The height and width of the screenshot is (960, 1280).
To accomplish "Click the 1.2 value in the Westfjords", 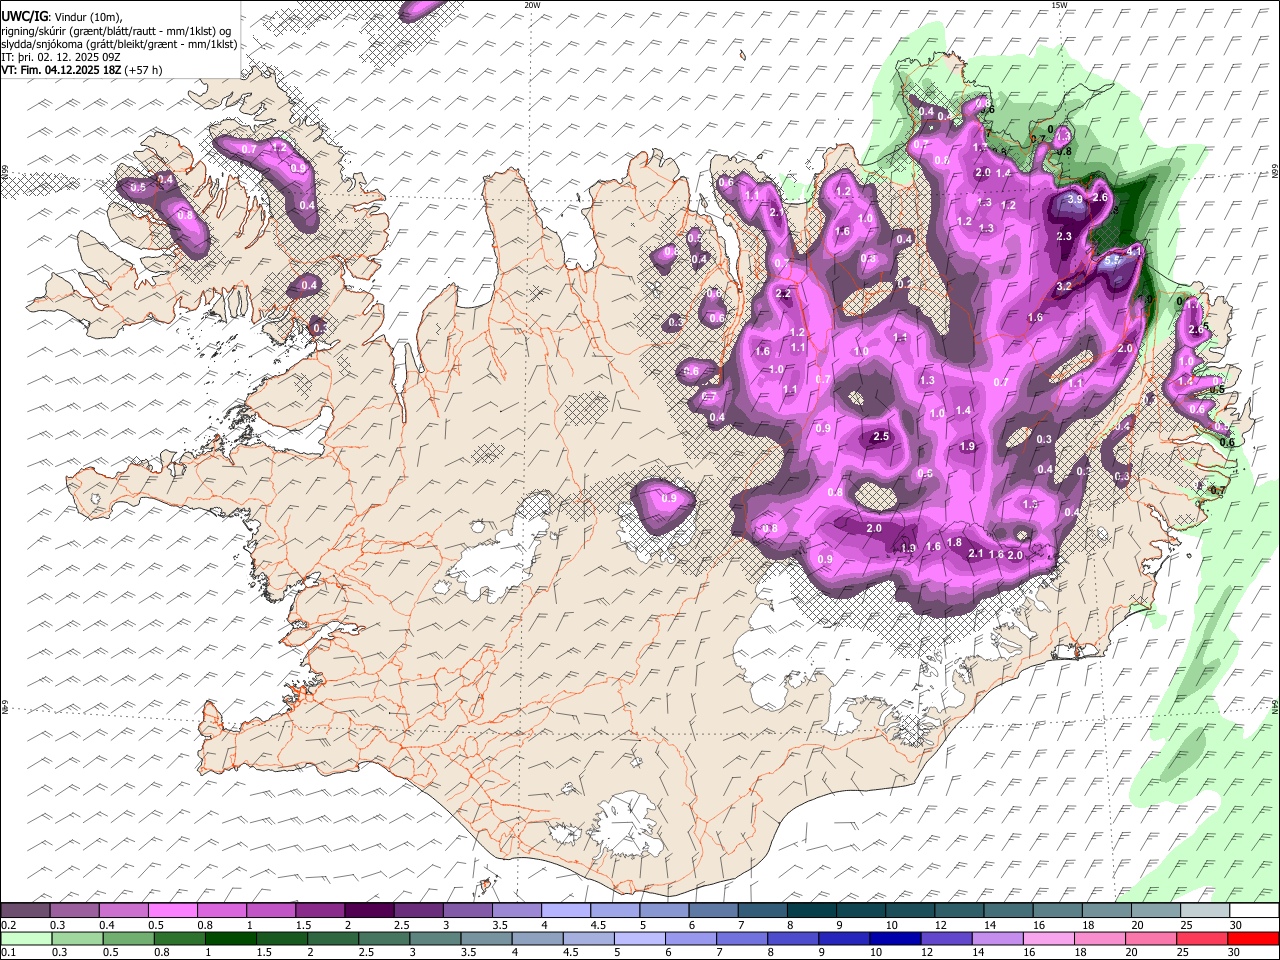I will (280, 147).
